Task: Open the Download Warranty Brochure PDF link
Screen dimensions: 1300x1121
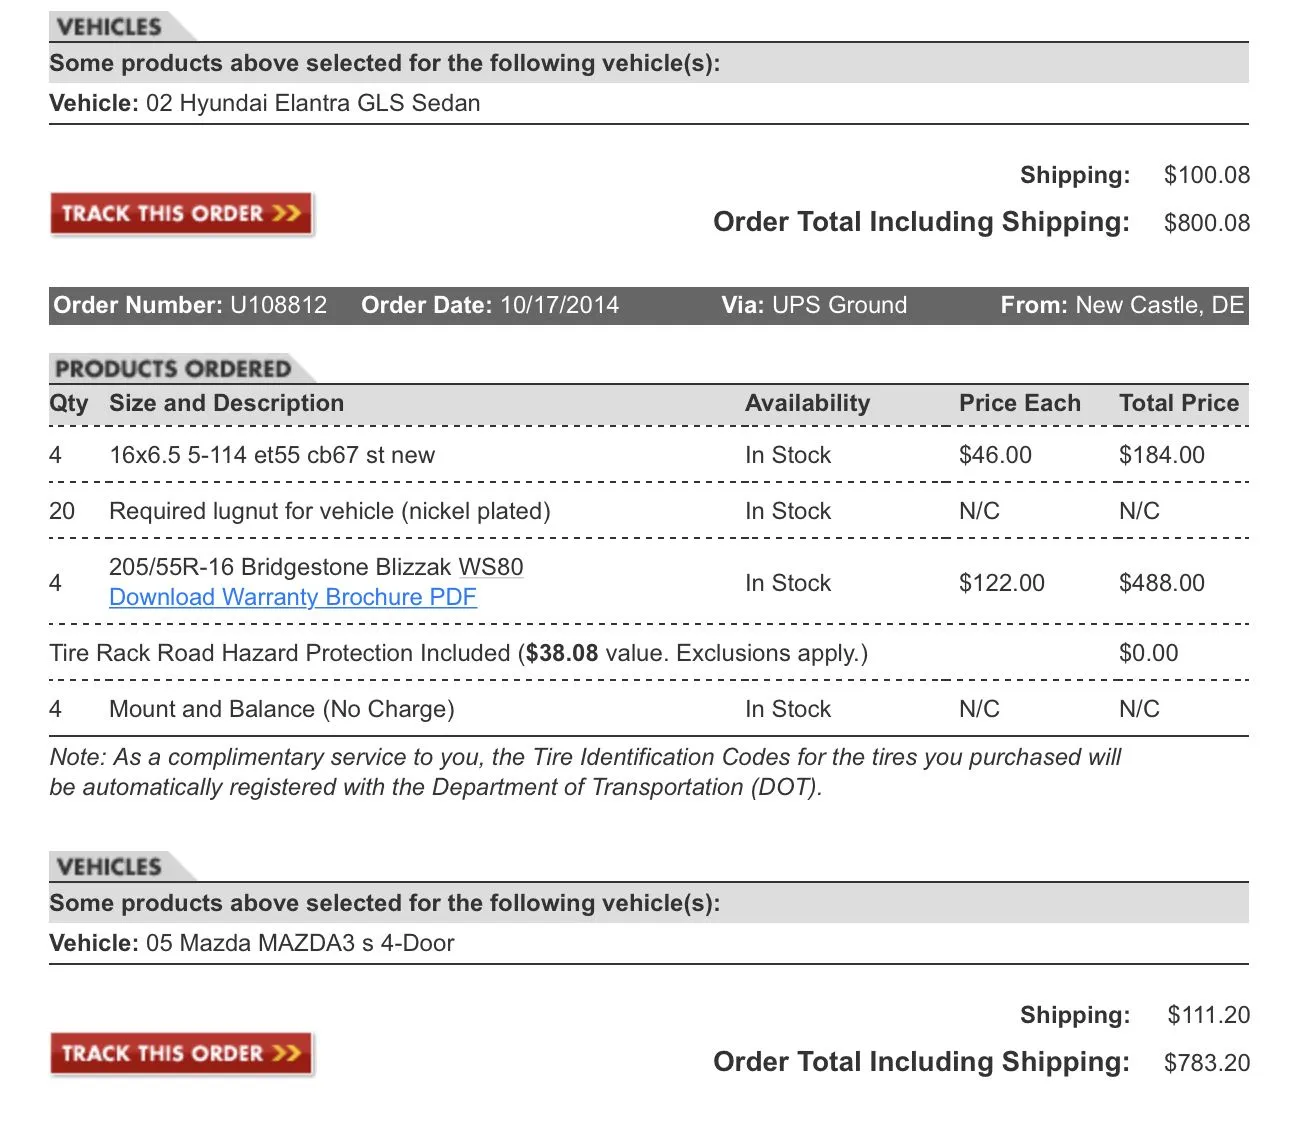Action: pos(293,597)
